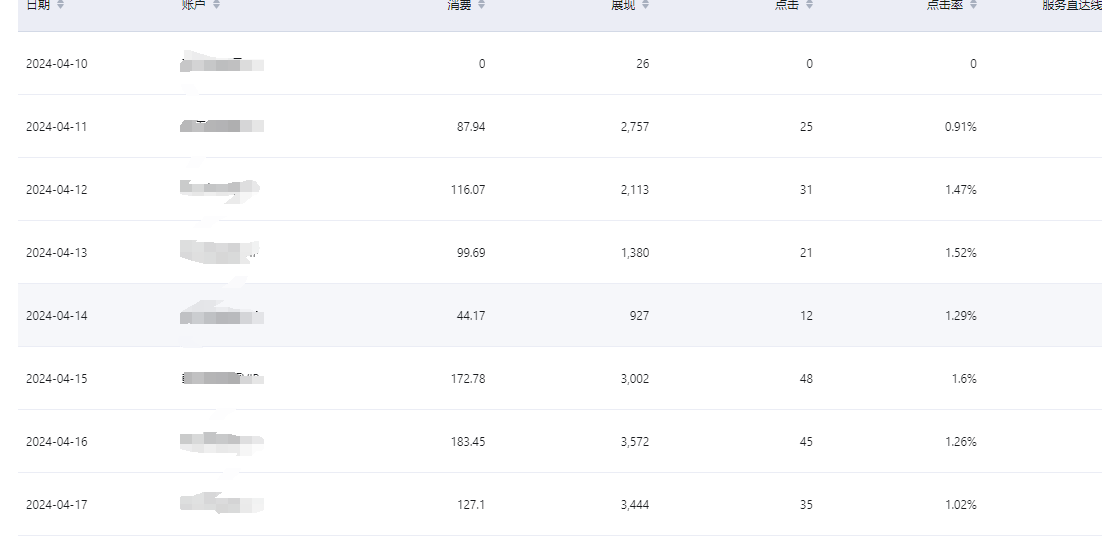Screen dimensions: 1102x548
Task: Click the 172.78 spend value
Action: 467,379
